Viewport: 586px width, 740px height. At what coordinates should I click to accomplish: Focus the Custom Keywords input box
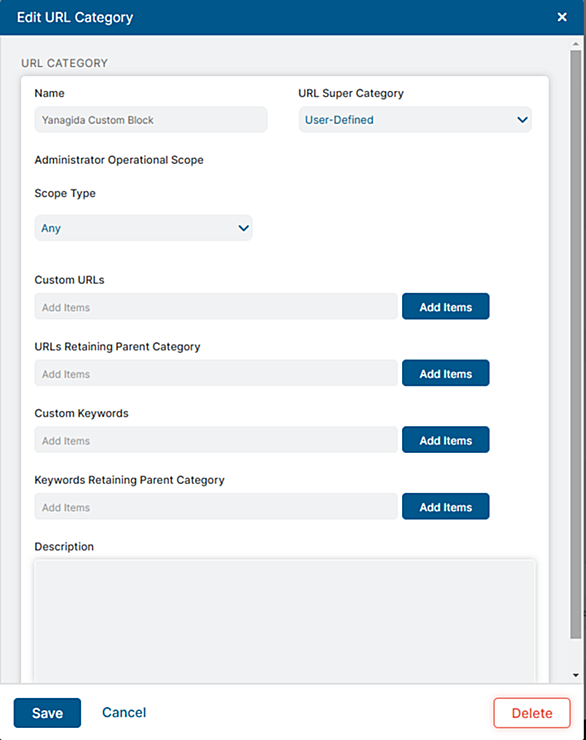[216, 440]
